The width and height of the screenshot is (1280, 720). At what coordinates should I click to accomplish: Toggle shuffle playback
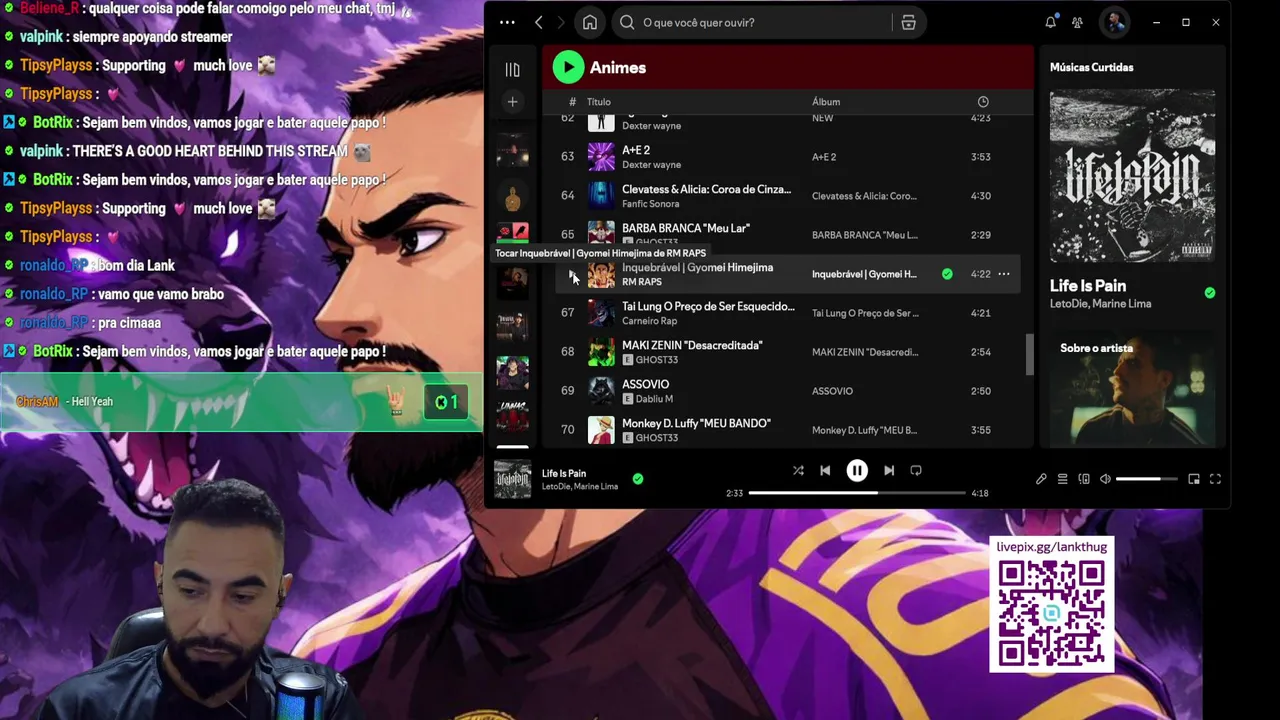[798, 470]
